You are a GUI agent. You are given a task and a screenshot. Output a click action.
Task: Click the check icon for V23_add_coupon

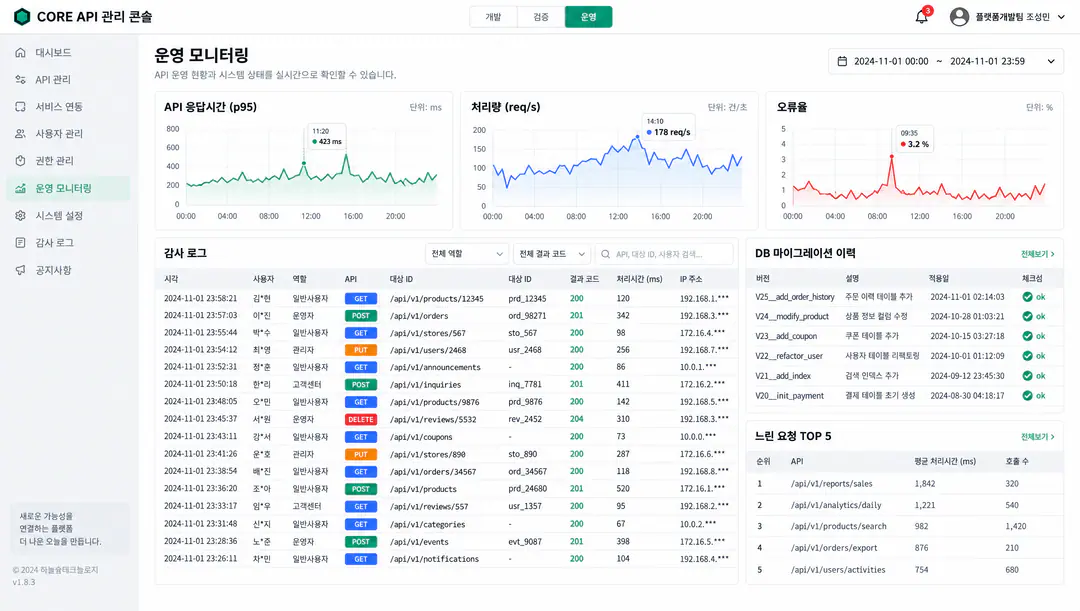coord(1028,336)
